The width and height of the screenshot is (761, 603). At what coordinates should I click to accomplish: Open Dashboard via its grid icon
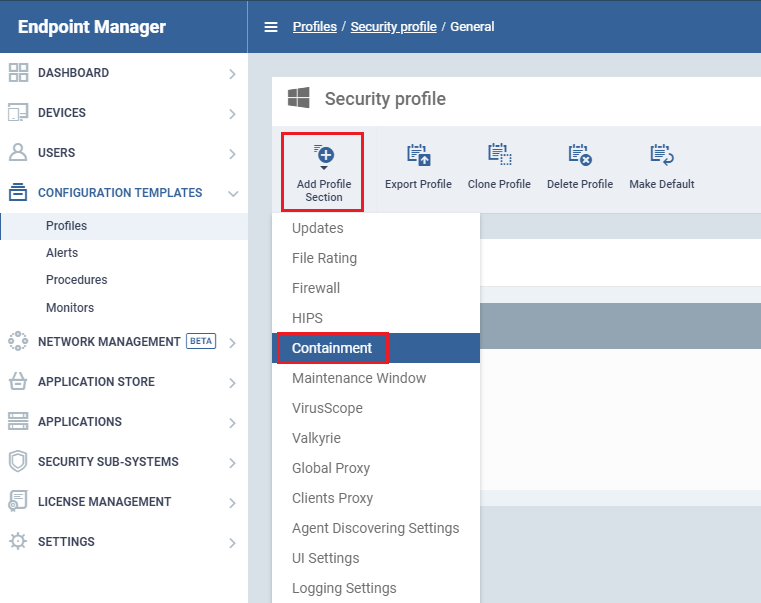(x=18, y=73)
